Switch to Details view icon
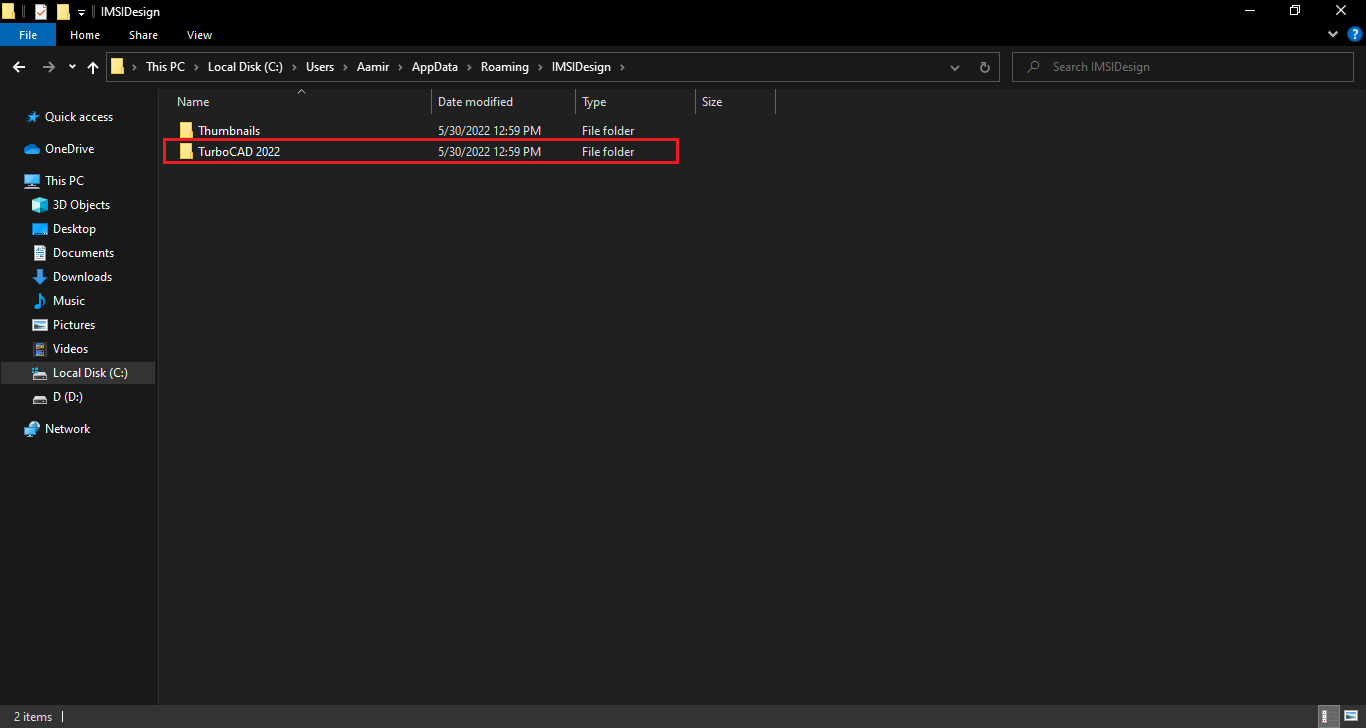 (x=1328, y=717)
